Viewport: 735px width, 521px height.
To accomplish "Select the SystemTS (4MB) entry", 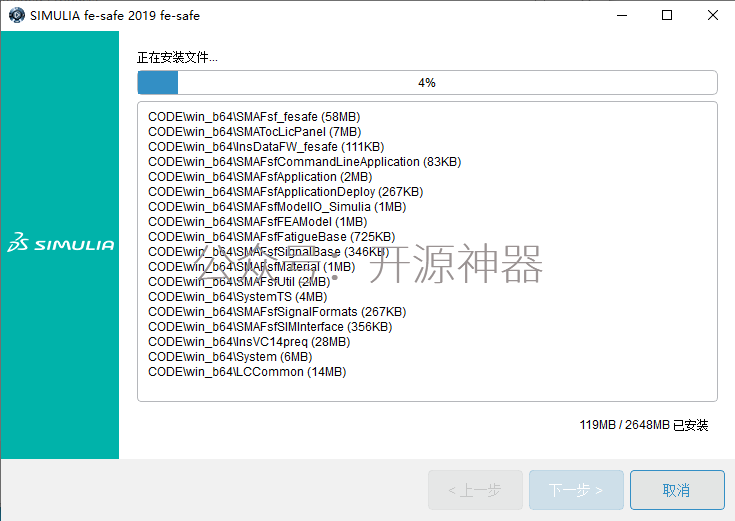I will click(x=238, y=297).
